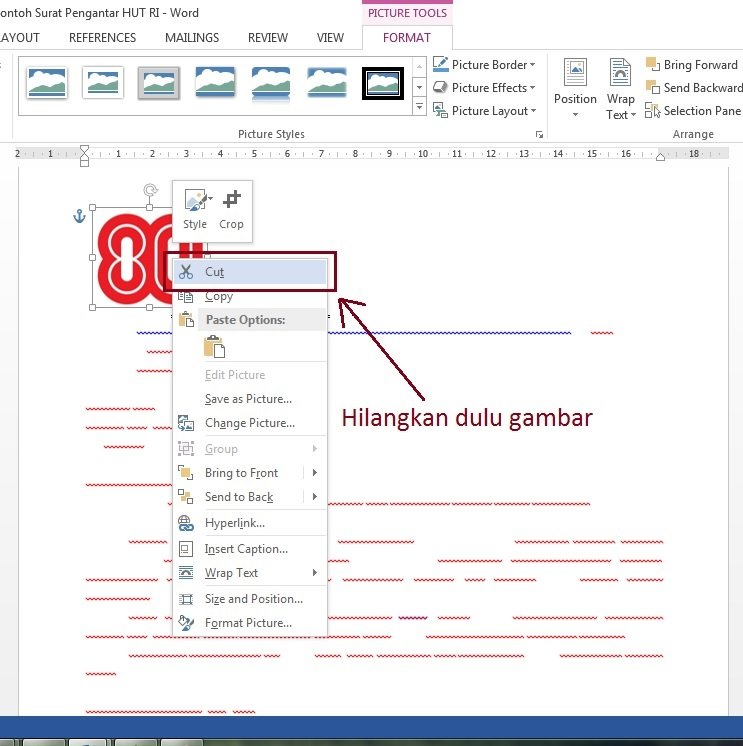
Task: Open Picture Styles dialog launcher
Action: click(540, 134)
